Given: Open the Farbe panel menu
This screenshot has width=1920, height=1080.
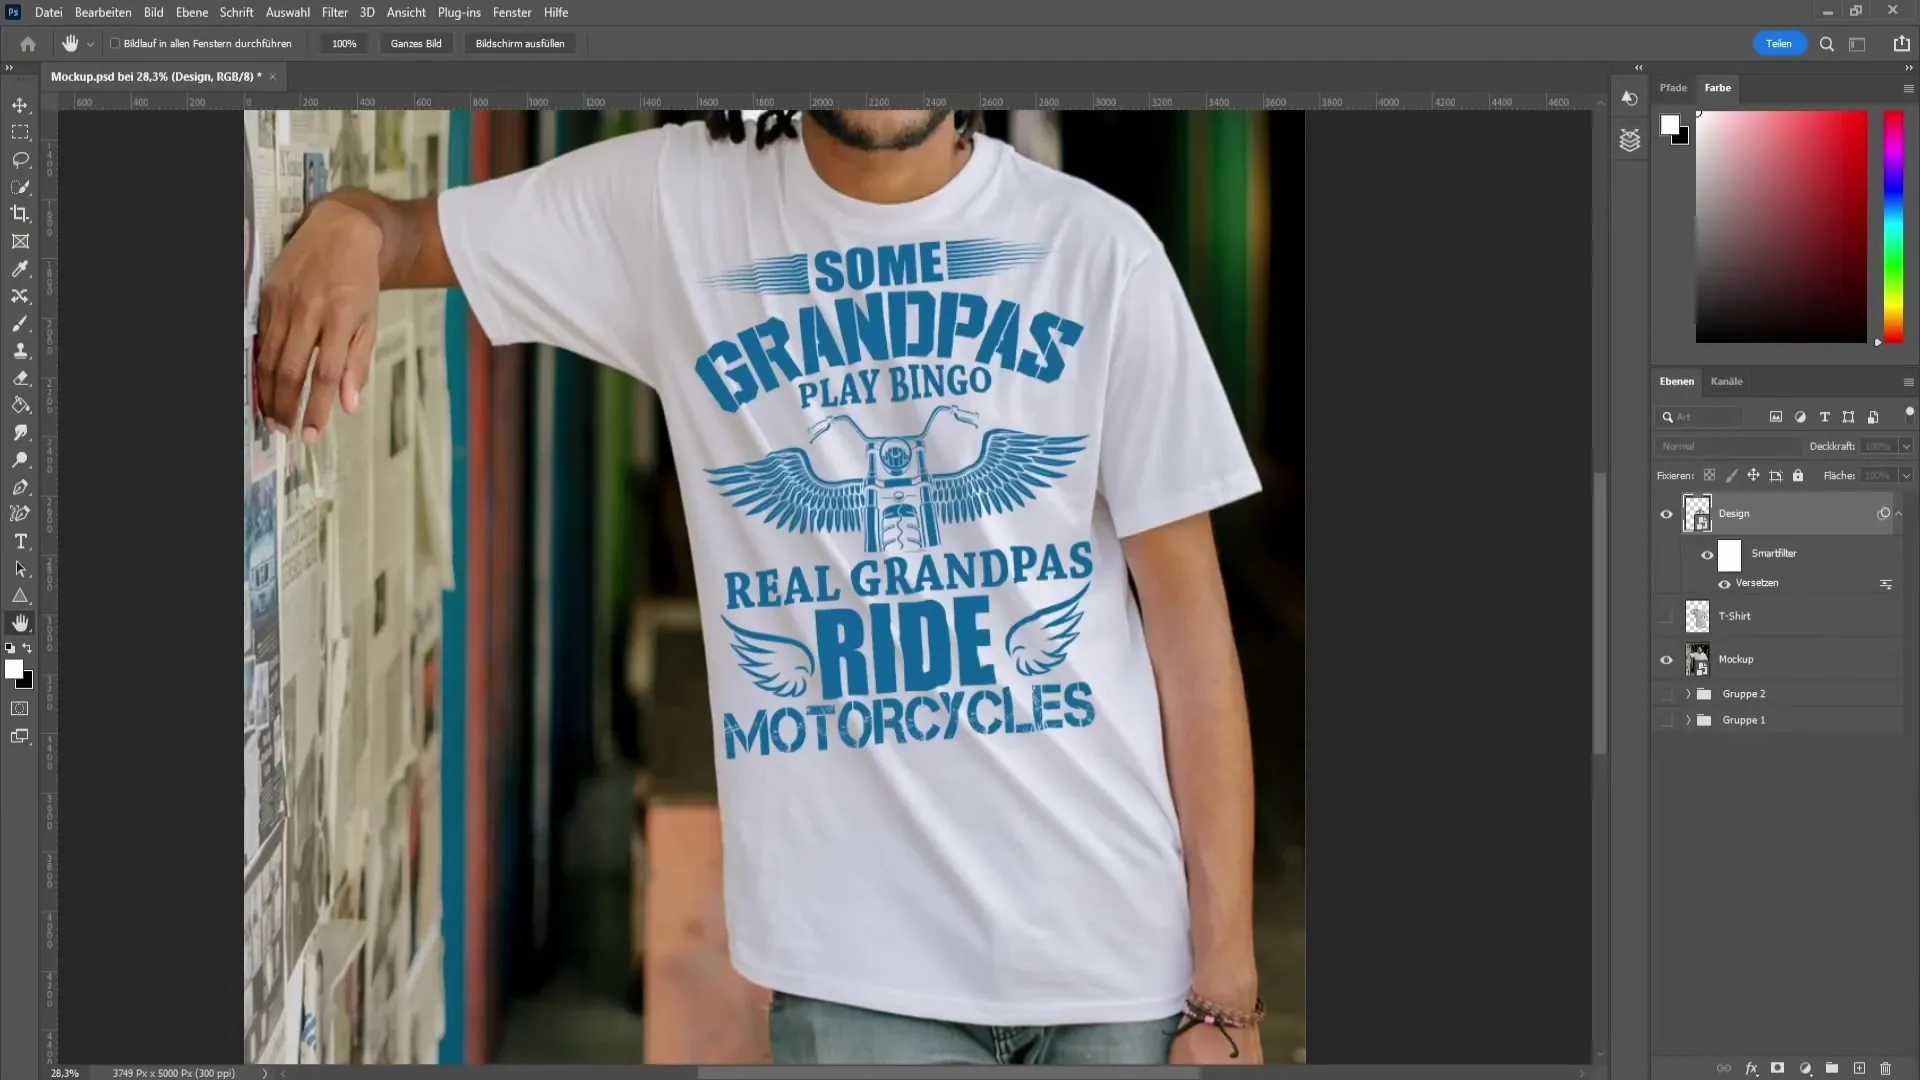Looking at the screenshot, I should coord(1908,88).
